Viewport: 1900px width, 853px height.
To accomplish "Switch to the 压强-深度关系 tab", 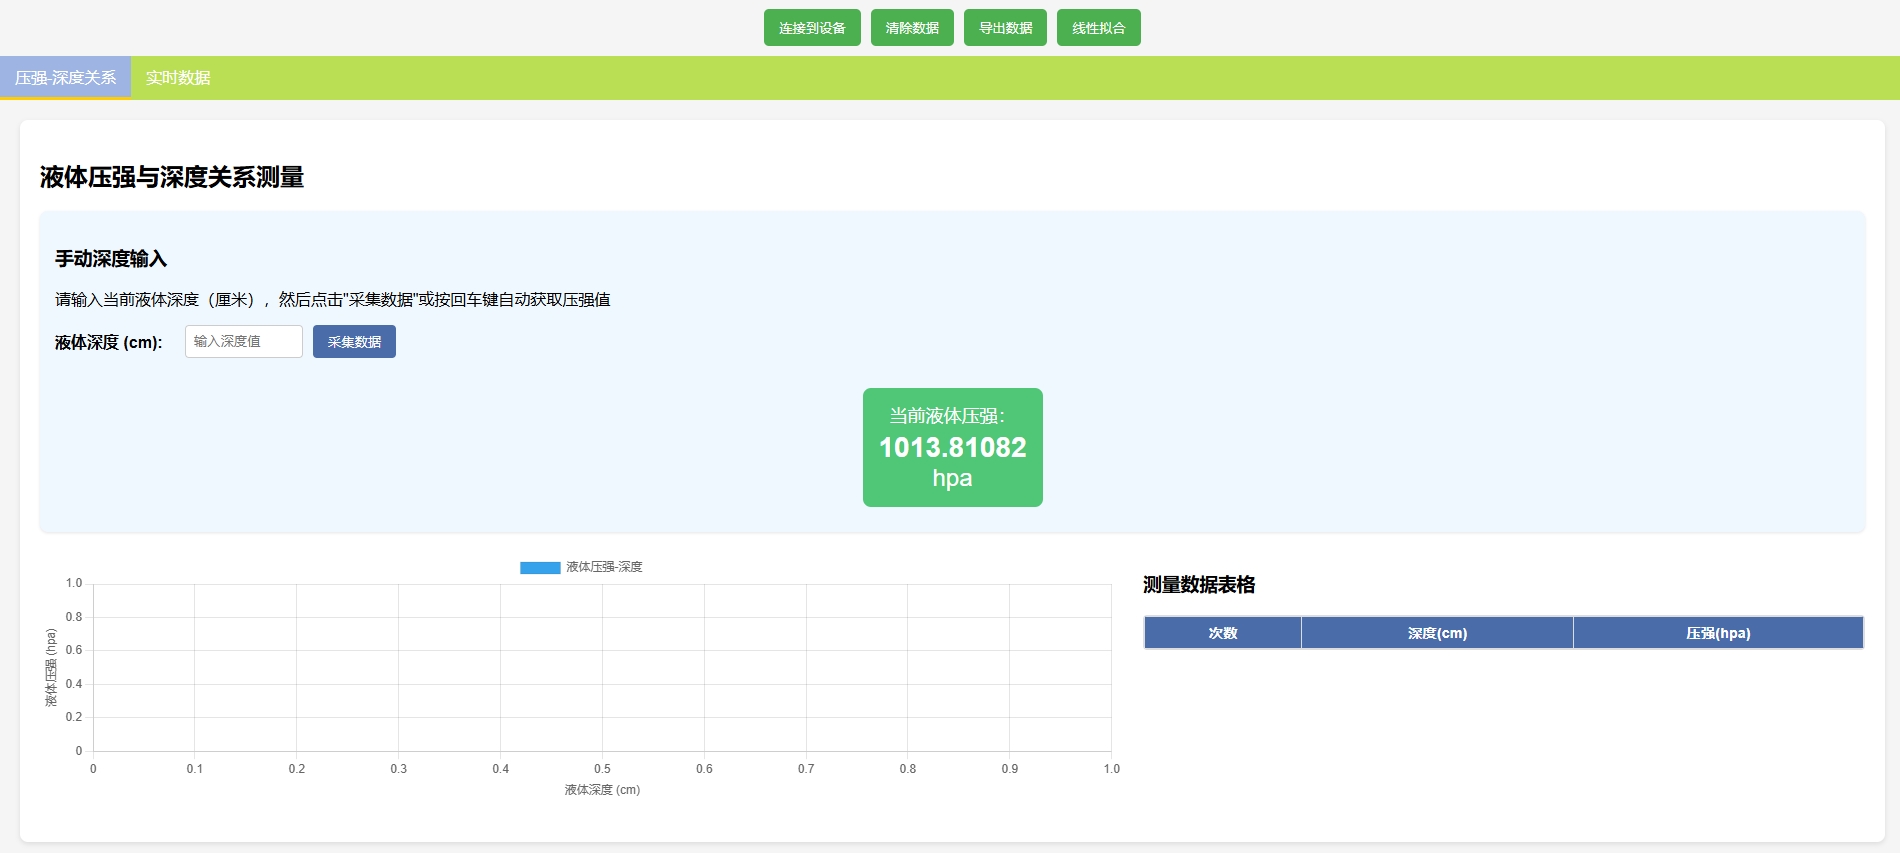I will pyautogui.click(x=65, y=78).
